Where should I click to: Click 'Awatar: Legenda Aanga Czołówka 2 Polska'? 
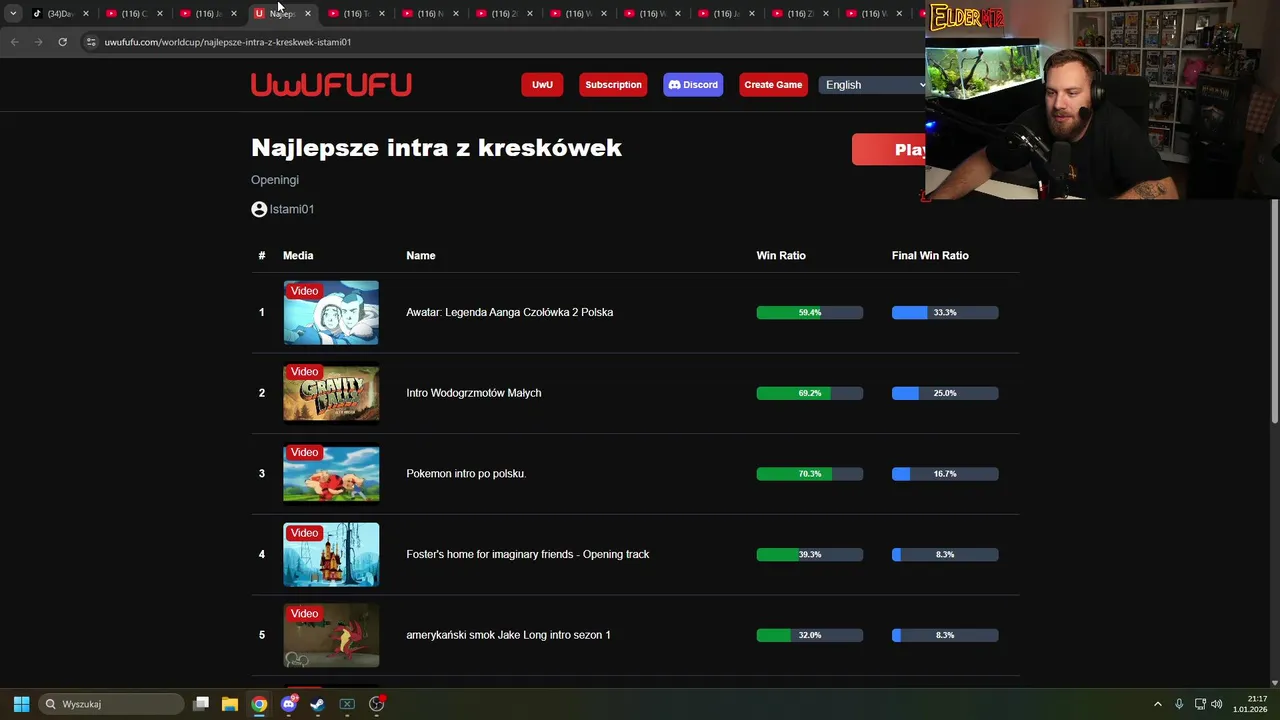point(510,313)
